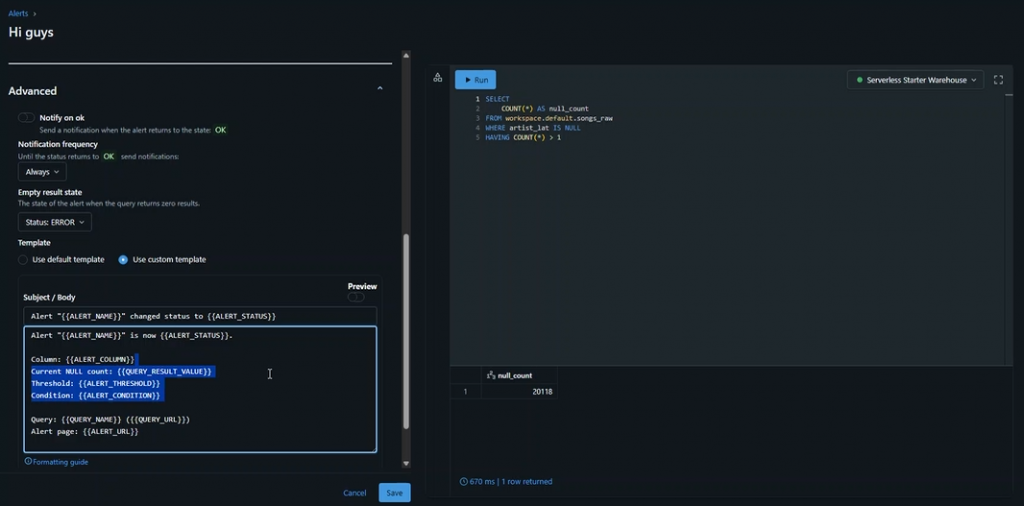Click the Formatting guide info icon
This screenshot has width=1024, height=506.
pyautogui.click(x=28, y=462)
